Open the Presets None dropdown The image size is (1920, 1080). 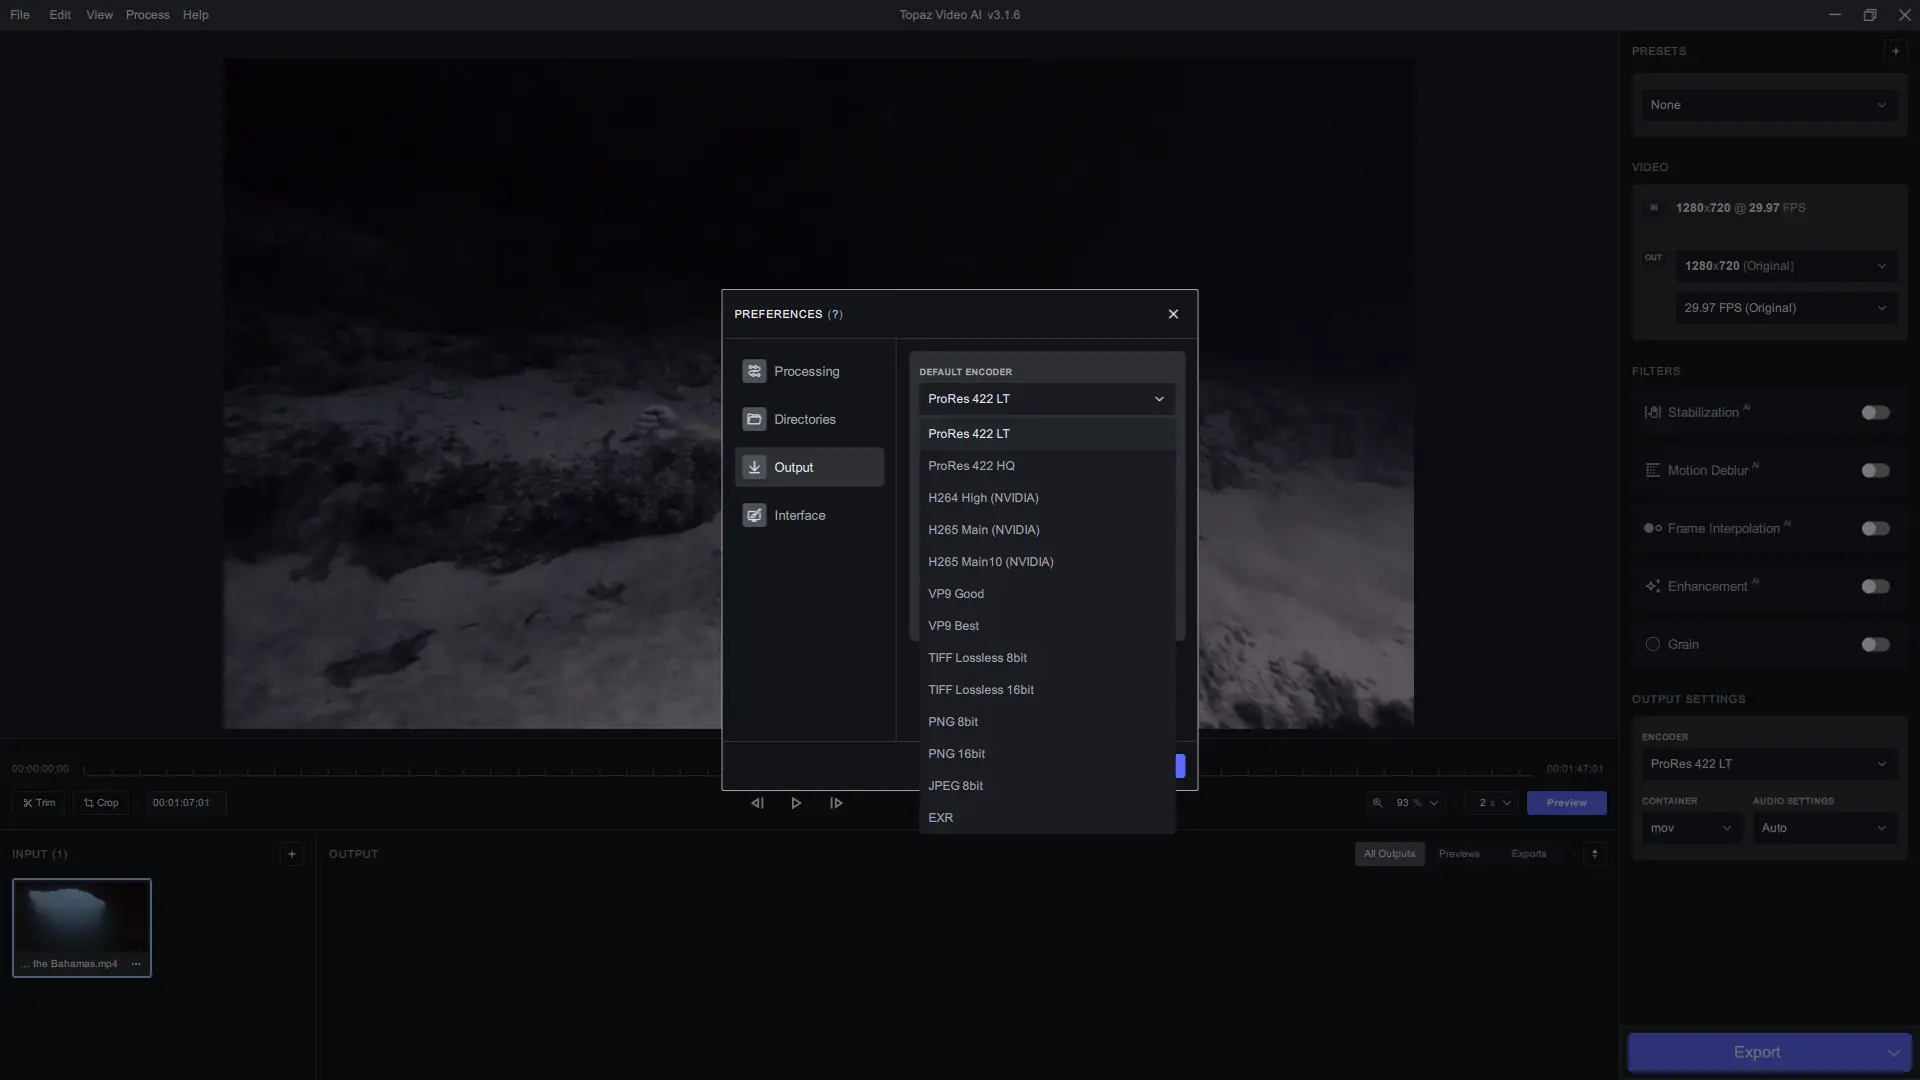pyautogui.click(x=1767, y=105)
